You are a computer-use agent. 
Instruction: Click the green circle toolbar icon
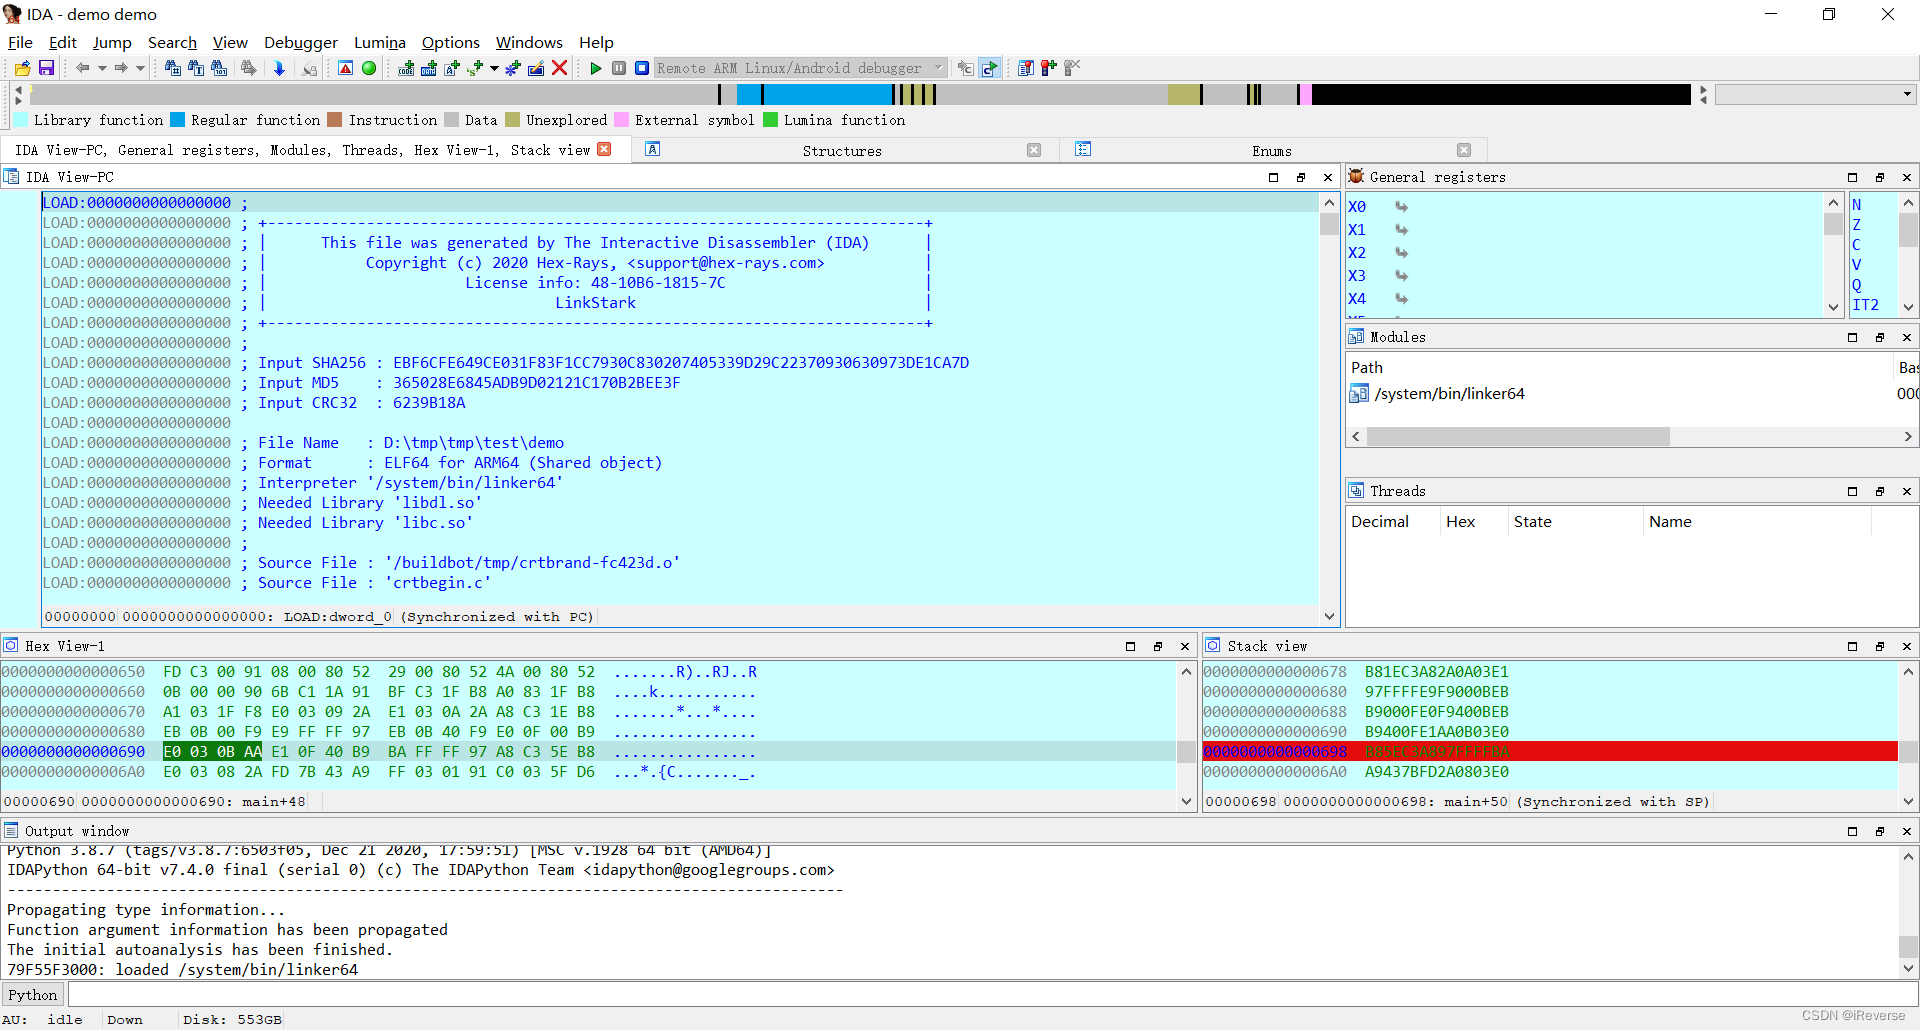click(369, 68)
